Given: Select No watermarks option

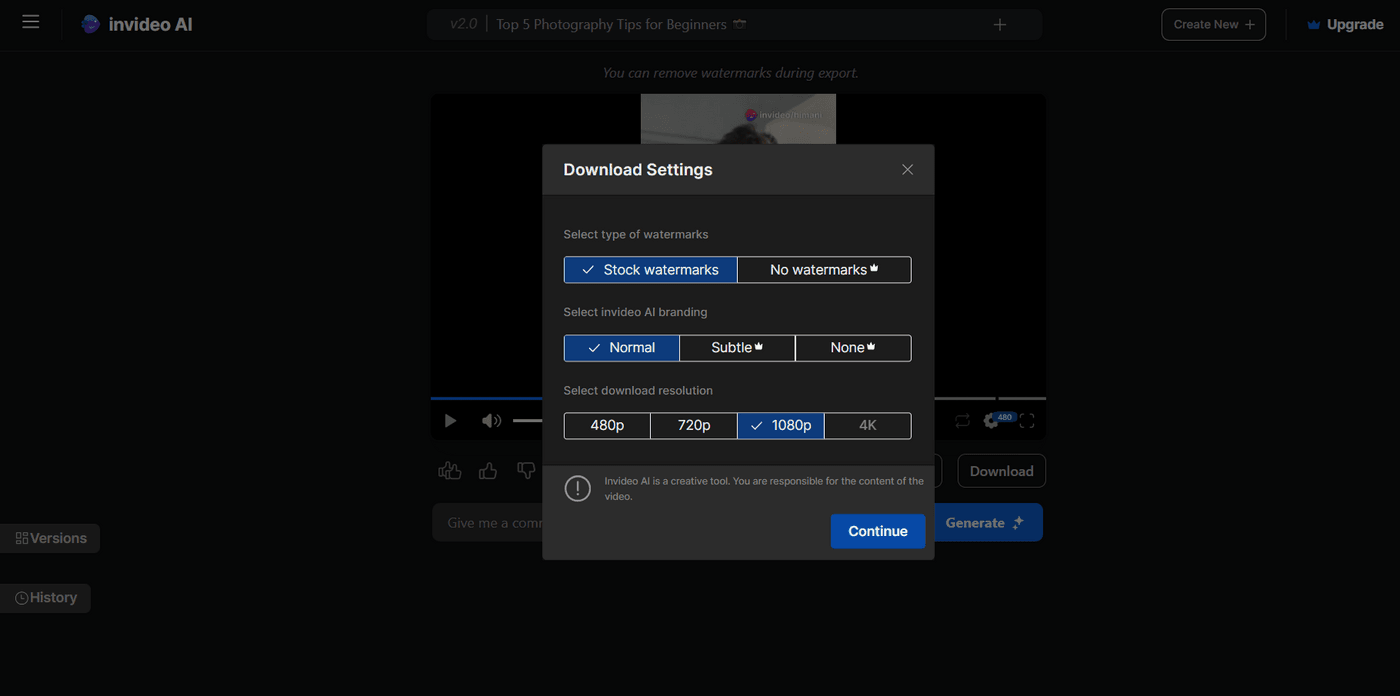Looking at the screenshot, I should pyautogui.click(x=823, y=269).
